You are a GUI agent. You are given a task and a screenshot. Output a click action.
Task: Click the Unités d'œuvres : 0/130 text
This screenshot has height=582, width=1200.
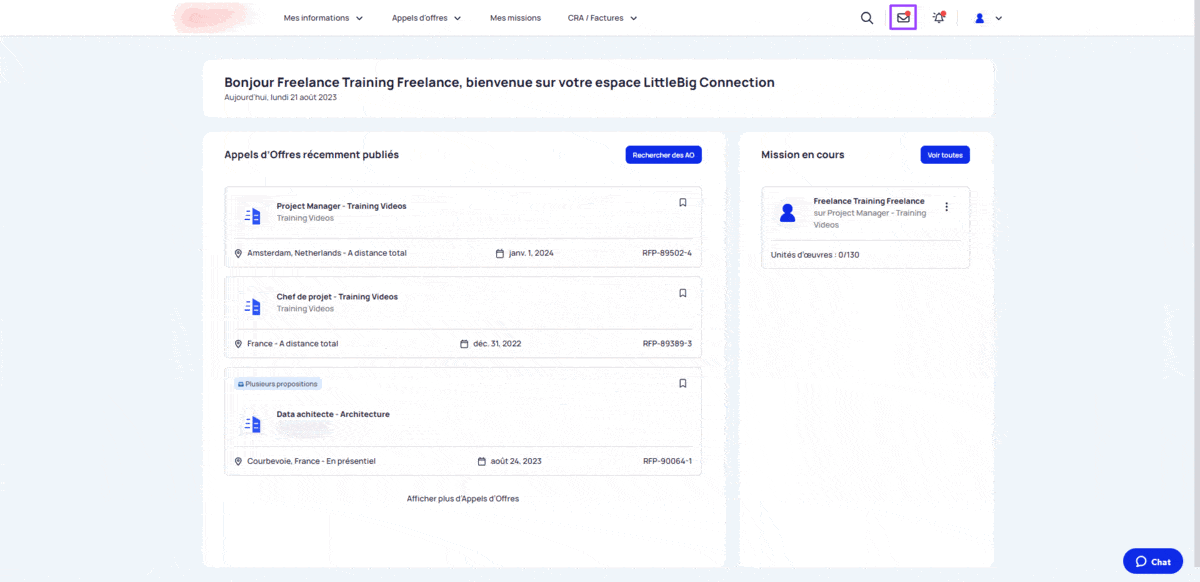[815, 255]
